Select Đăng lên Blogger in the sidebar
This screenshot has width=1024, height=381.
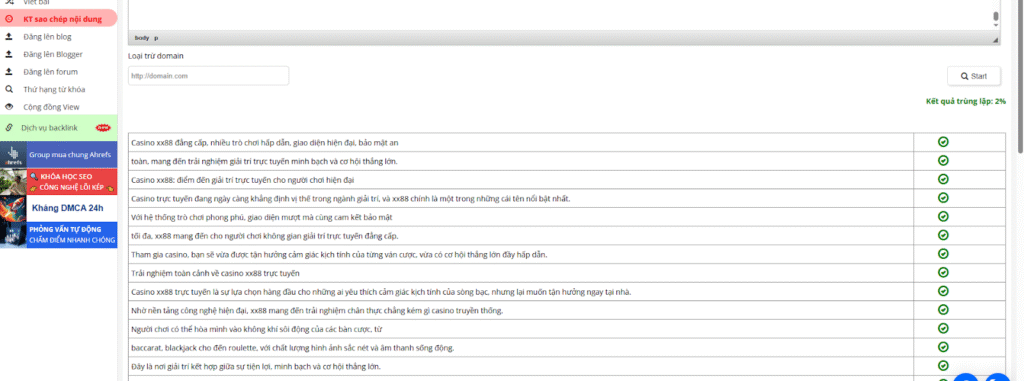pos(52,54)
